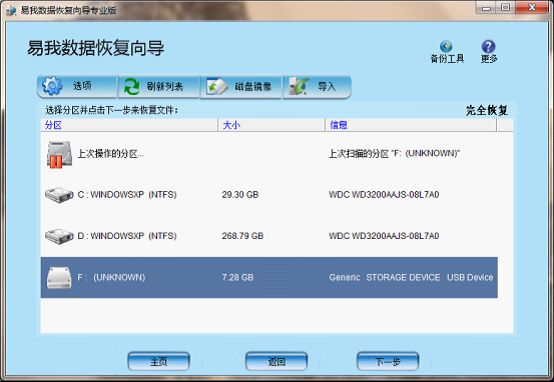This screenshot has height=382, width=554.
Task: Click the 返回 back button
Action: [x=276, y=361]
